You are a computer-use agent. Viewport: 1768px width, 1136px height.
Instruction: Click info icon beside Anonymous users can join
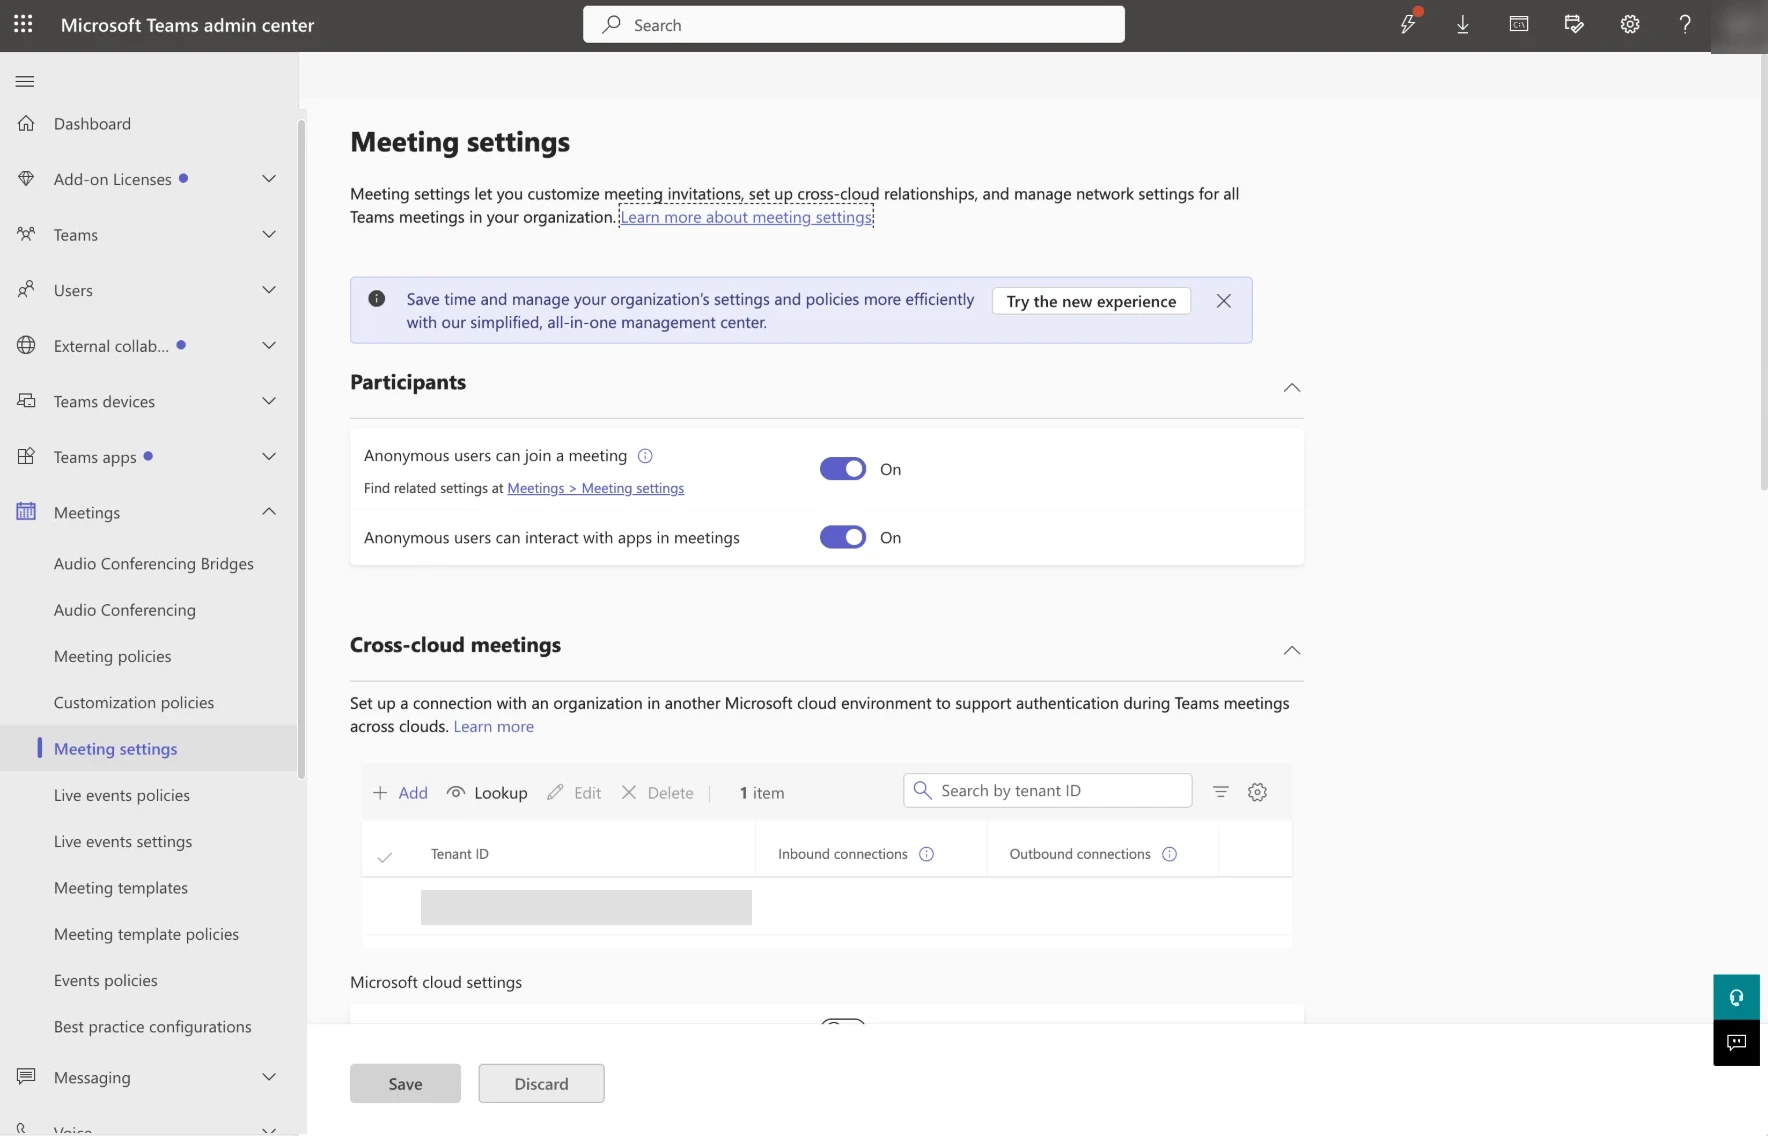pyautogui.click(x=645, y=456)
